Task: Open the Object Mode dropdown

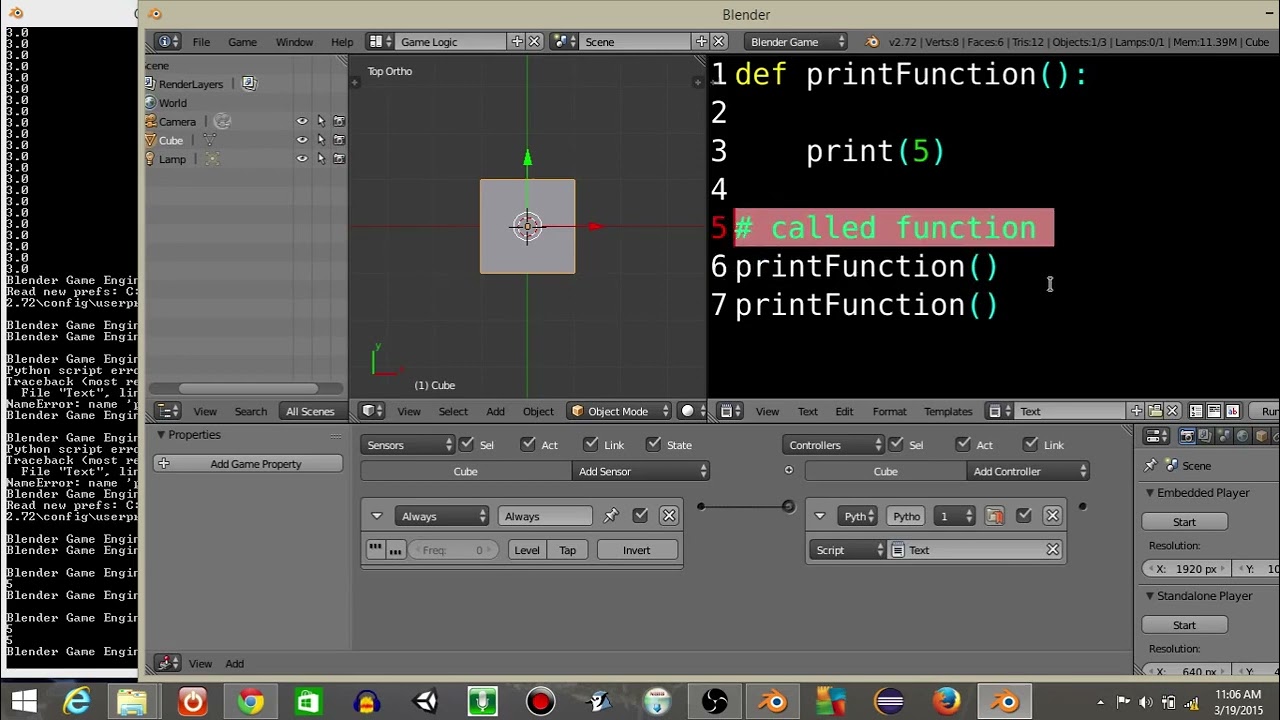Action: (x=619, y=411)
